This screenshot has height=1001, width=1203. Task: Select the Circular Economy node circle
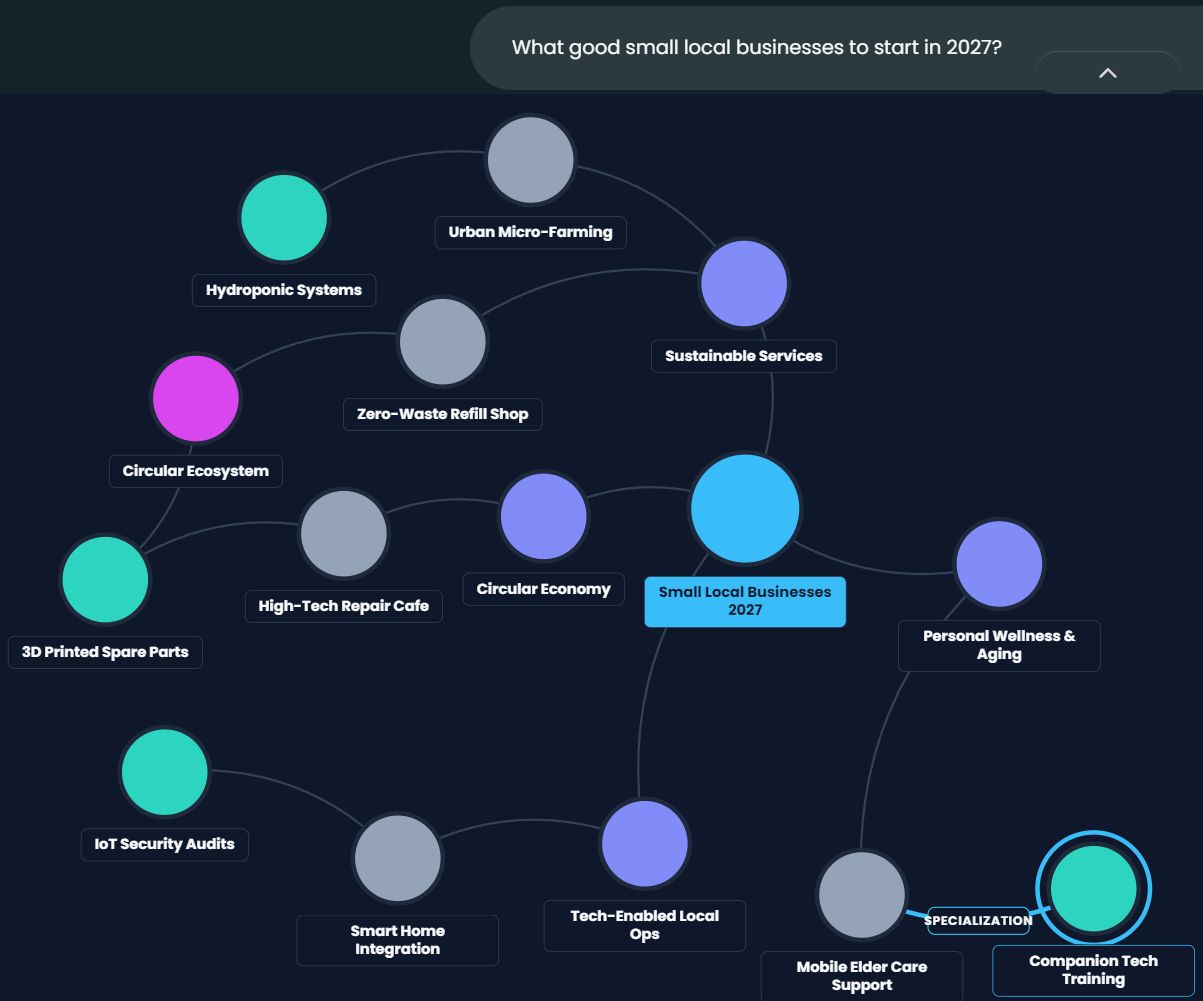click(543, 516)
